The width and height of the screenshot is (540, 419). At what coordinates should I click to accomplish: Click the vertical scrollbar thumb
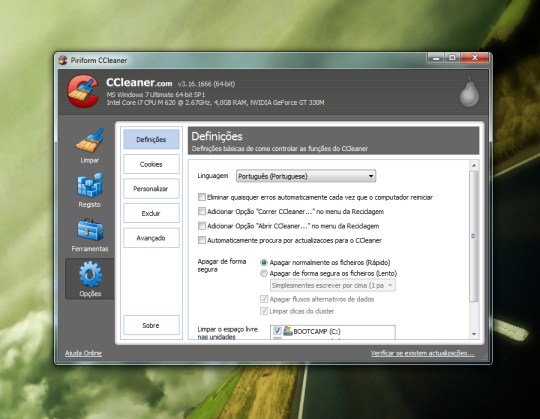click(x=474, y=236)
